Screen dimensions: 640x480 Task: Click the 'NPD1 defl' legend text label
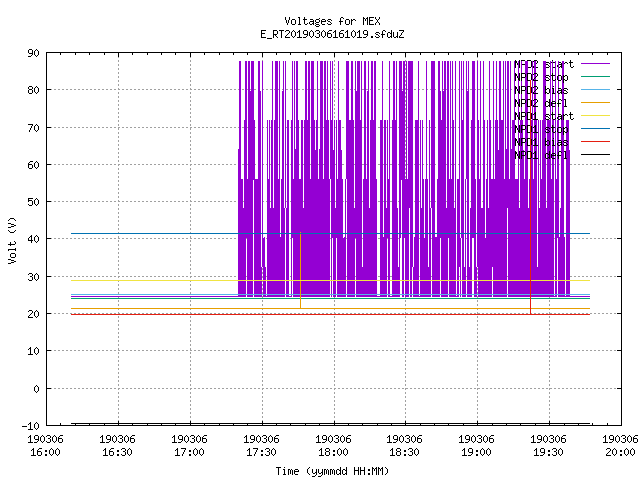(541, 155)
